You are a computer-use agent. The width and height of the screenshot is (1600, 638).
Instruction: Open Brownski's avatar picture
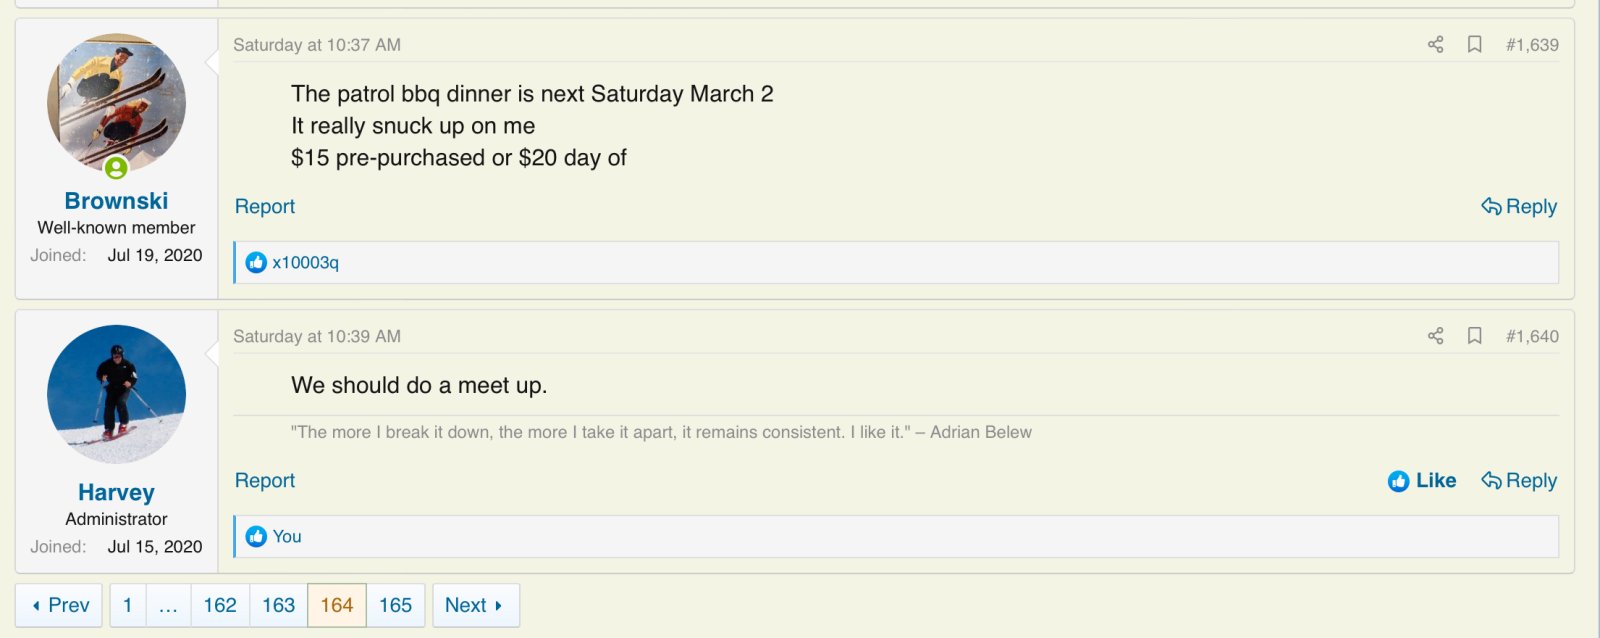click(116, 104)
